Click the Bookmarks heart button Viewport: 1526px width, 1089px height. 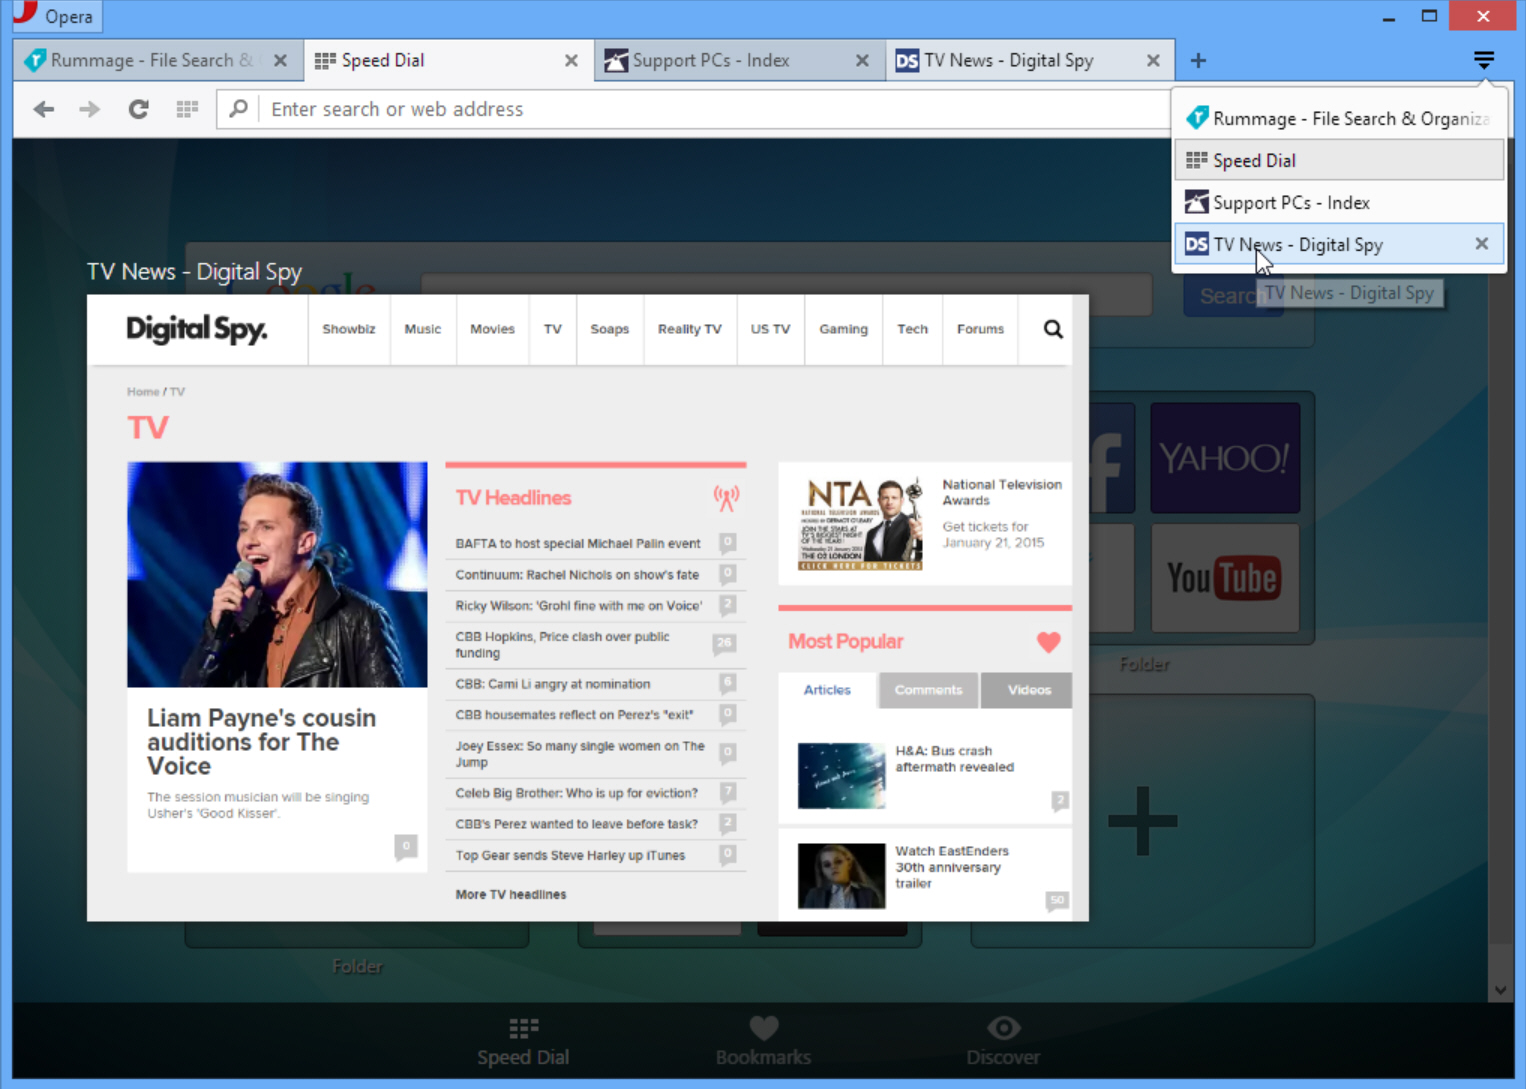pos(763,1040)
